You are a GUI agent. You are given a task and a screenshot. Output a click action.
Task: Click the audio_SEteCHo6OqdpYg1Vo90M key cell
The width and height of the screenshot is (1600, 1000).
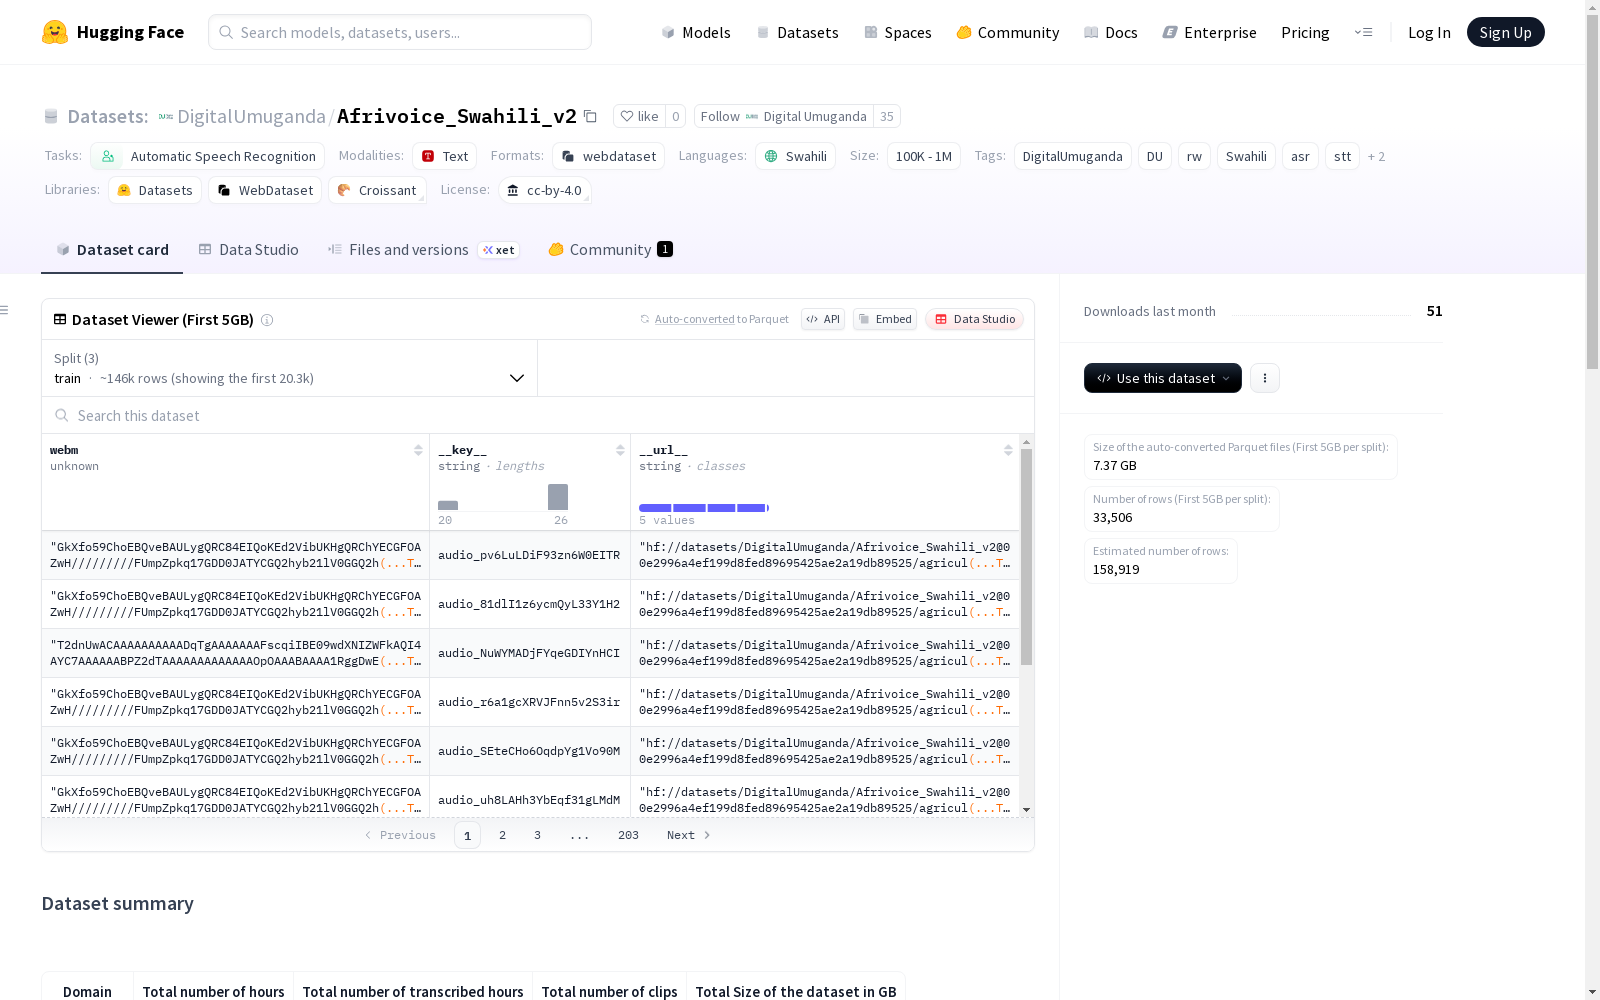(x=529, y=751)
